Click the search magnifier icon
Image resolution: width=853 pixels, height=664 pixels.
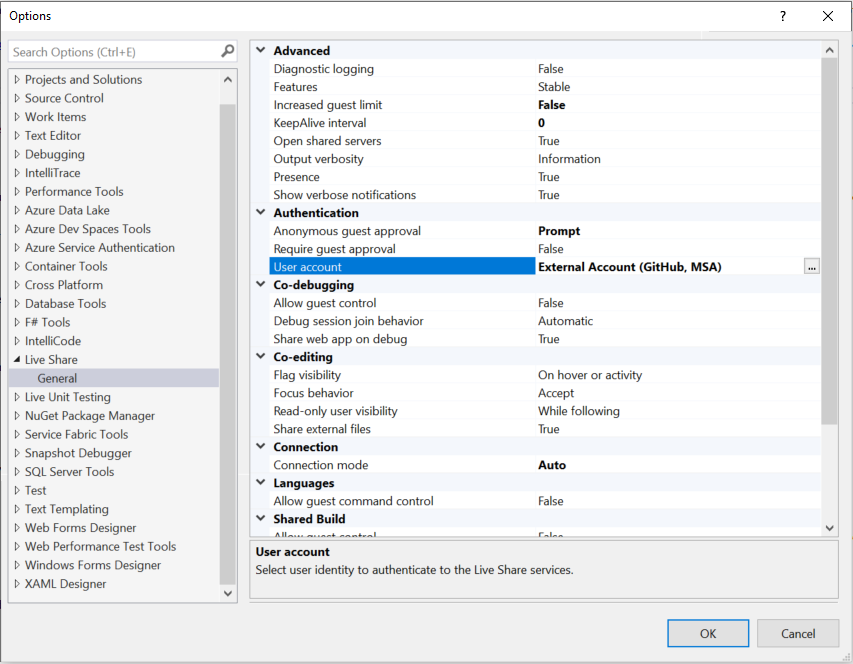tap(227, 51)
